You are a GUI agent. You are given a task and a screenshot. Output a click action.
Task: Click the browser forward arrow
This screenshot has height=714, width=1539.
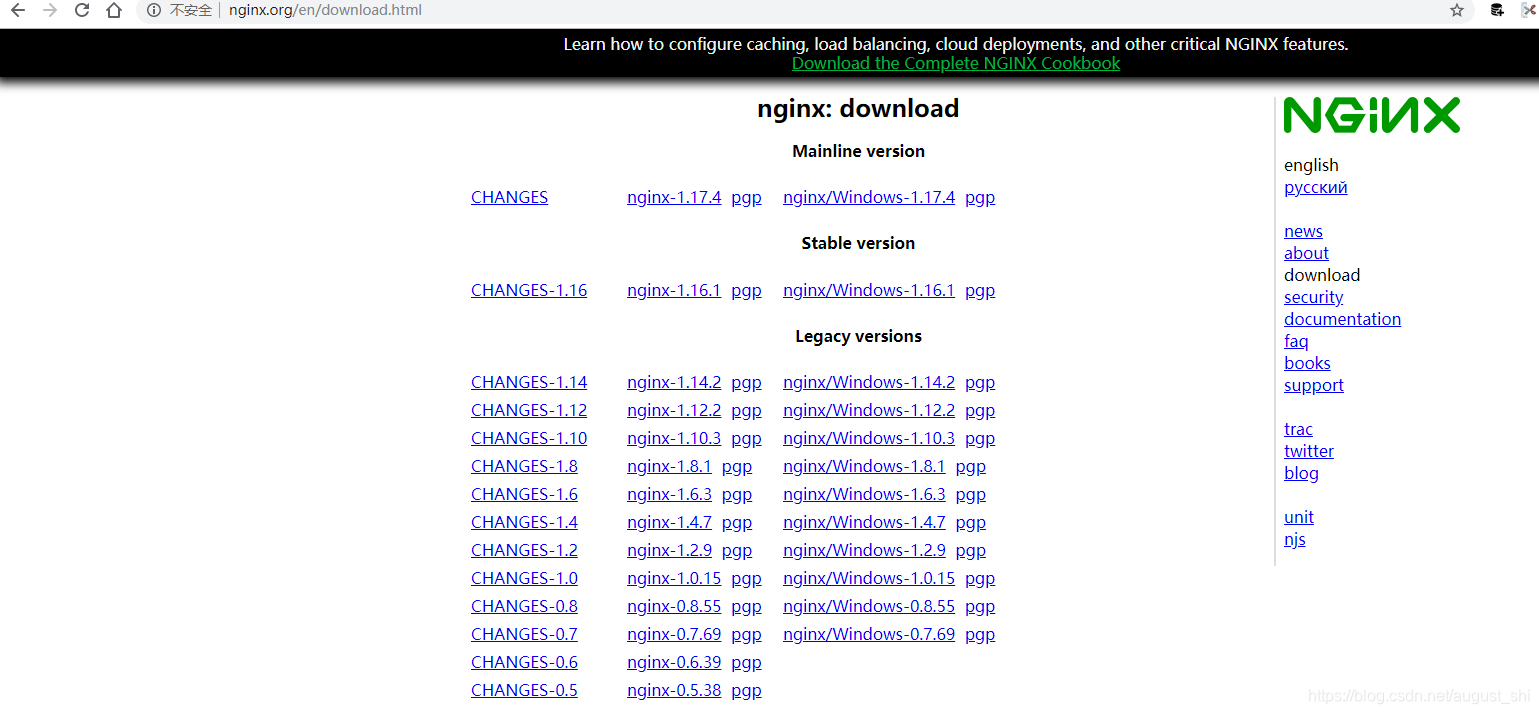tap(49, 11)
